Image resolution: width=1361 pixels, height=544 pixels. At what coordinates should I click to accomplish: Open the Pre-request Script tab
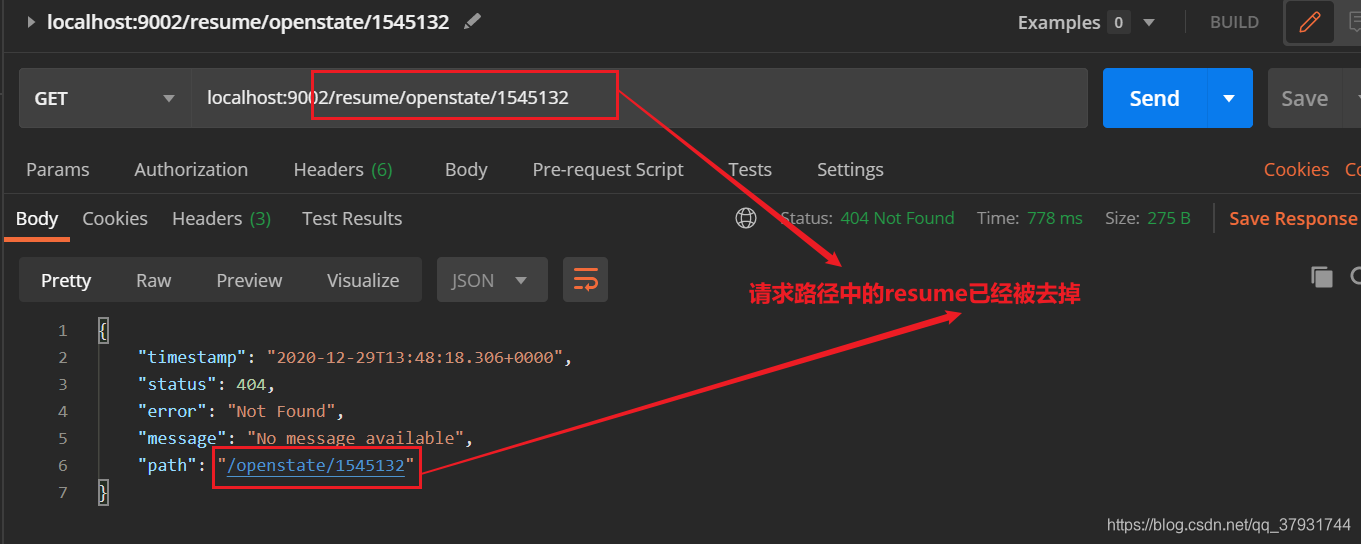(608, 170)
